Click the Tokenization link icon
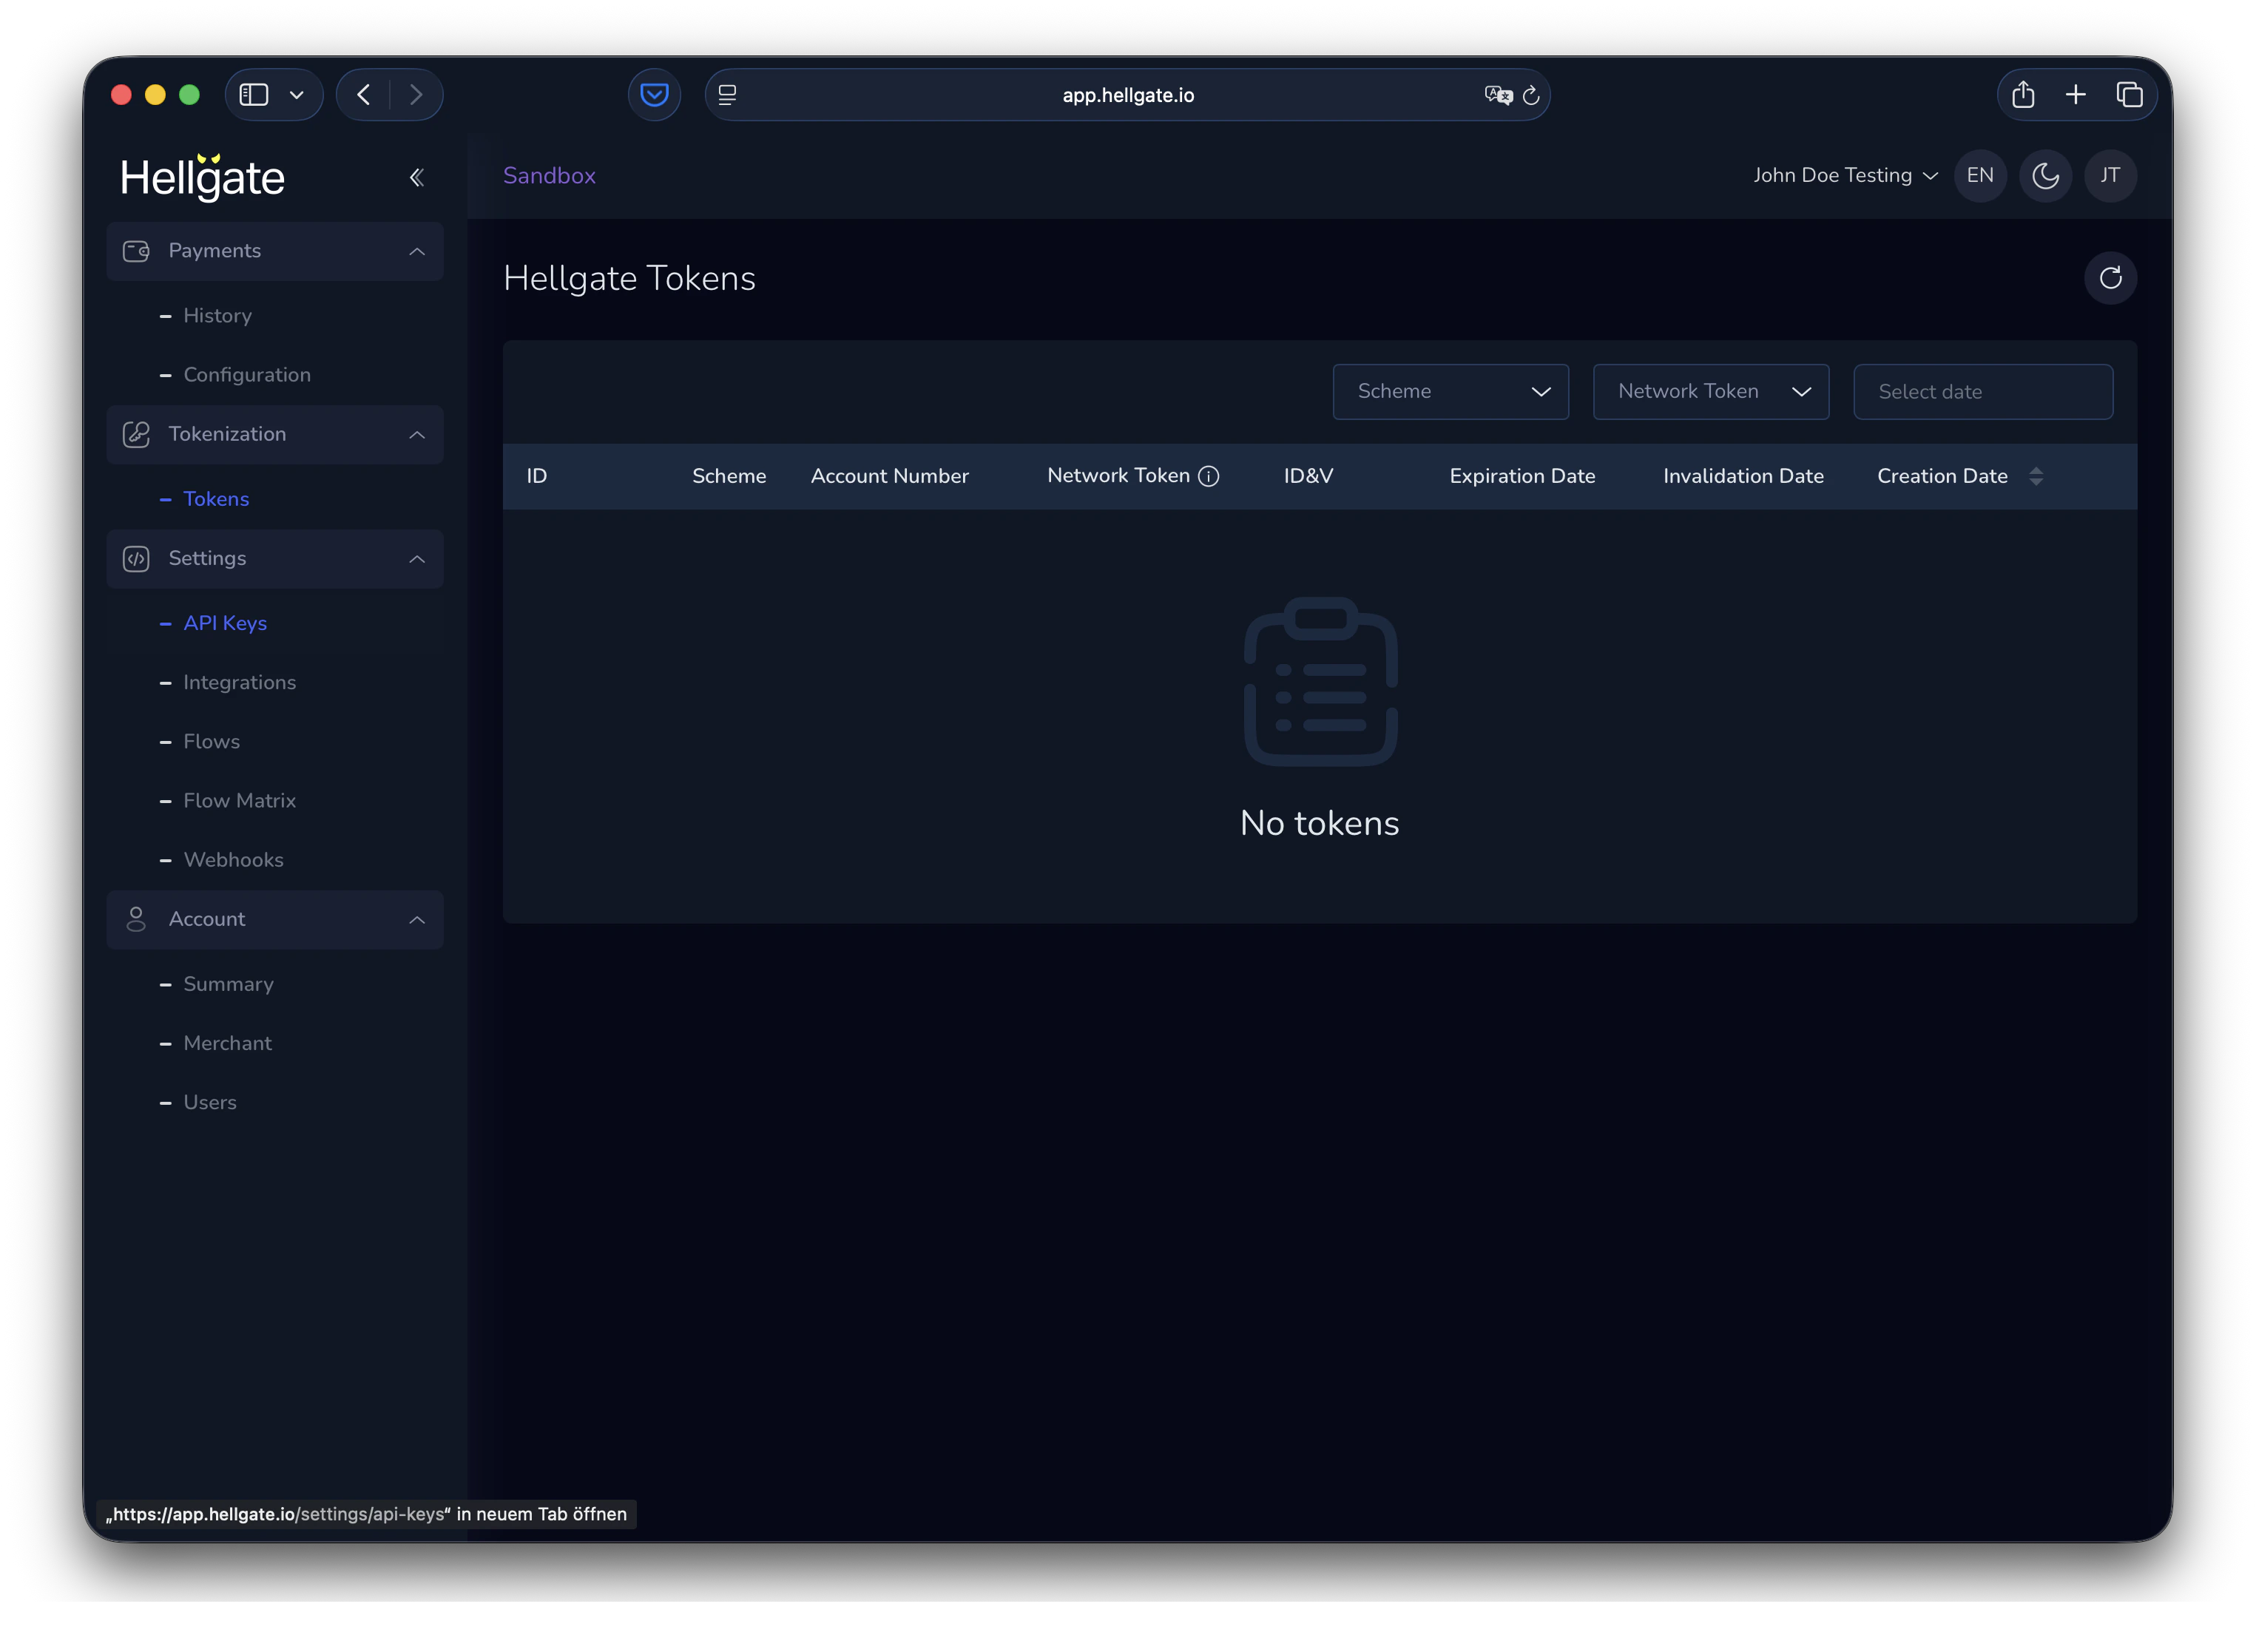This screenshot has width=2256, height=1652. (136, 434)
